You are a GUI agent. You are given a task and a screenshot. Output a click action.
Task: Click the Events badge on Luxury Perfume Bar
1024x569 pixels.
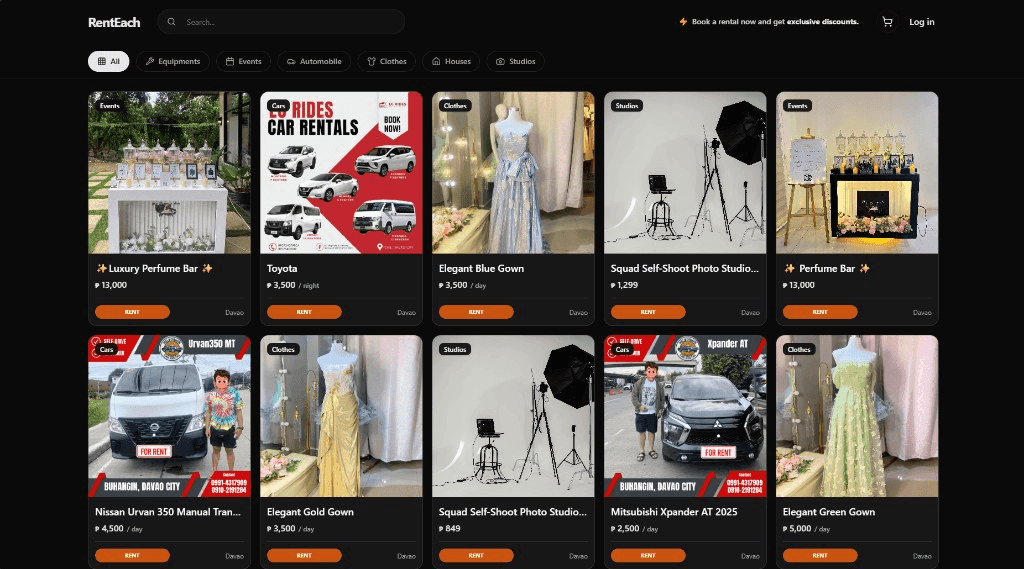pyautogui.click(x=110, y=106)
